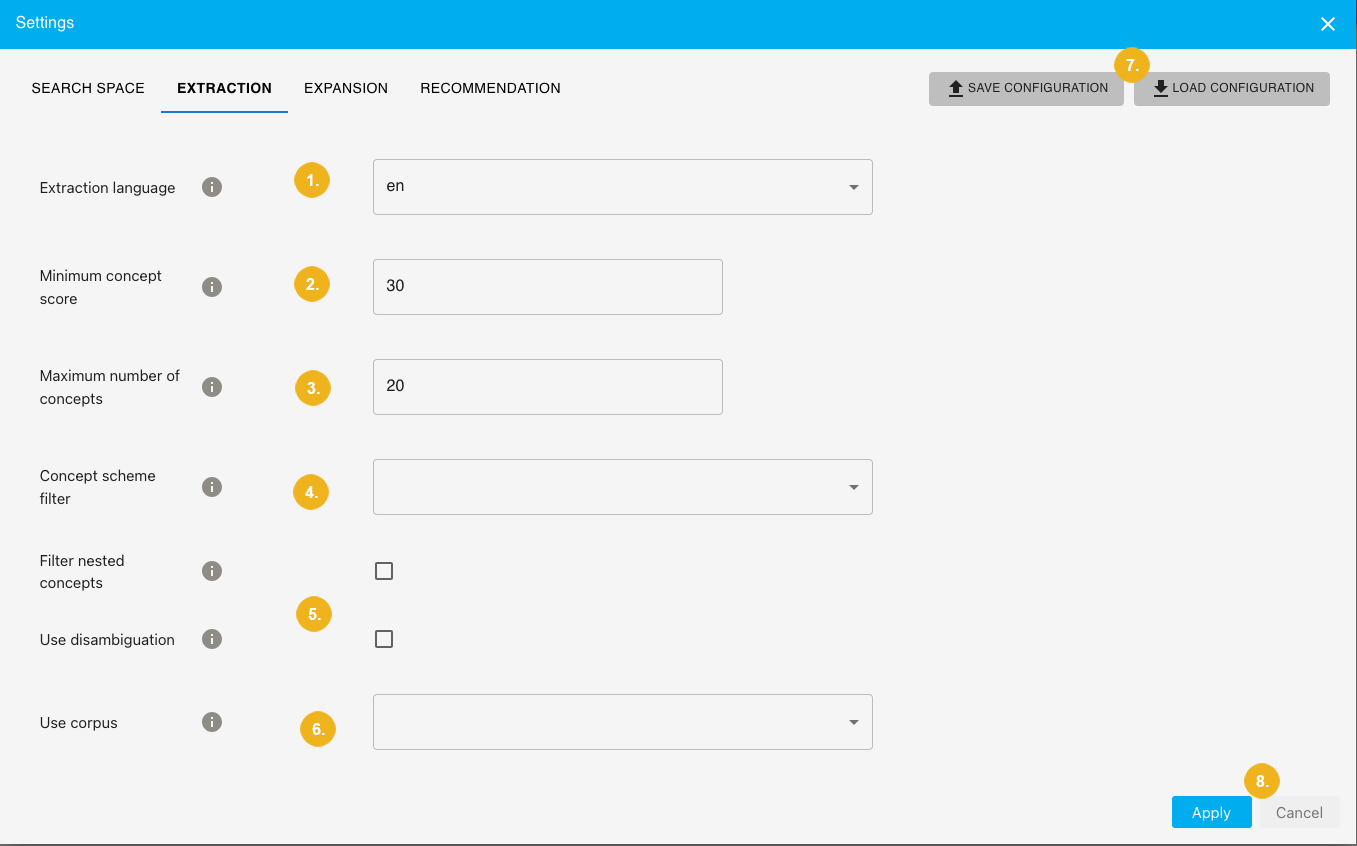Click the info icon for Filter nested concepts
Screen dimensions: 1357x846
click(x=211, y=570)
